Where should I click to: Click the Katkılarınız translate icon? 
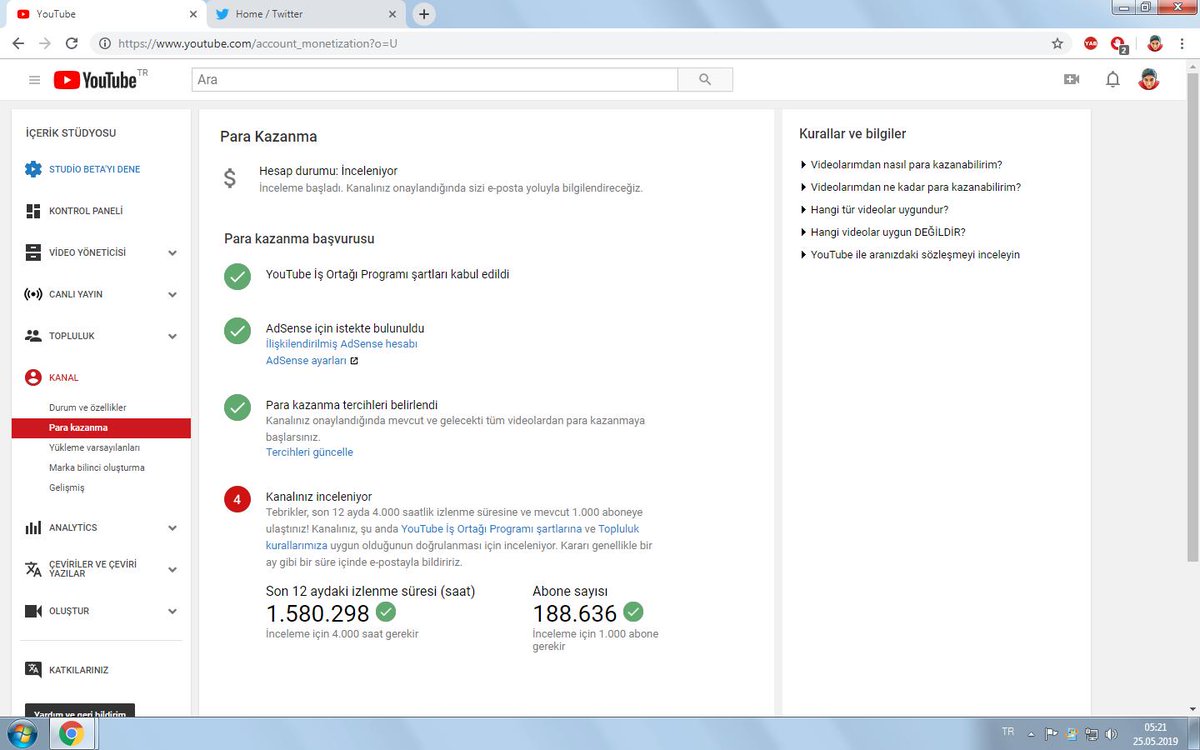point(33,670)
